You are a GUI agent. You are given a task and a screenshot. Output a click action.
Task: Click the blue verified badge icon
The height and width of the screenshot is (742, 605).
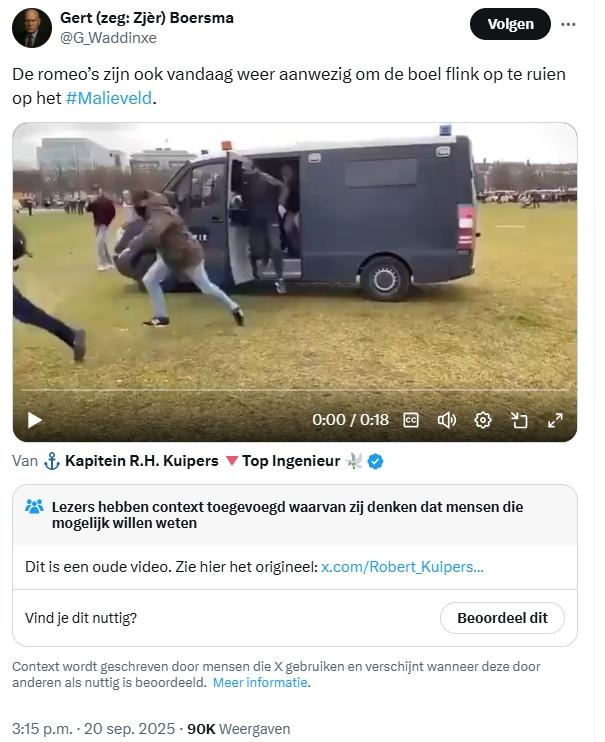(x=375, y=461)
